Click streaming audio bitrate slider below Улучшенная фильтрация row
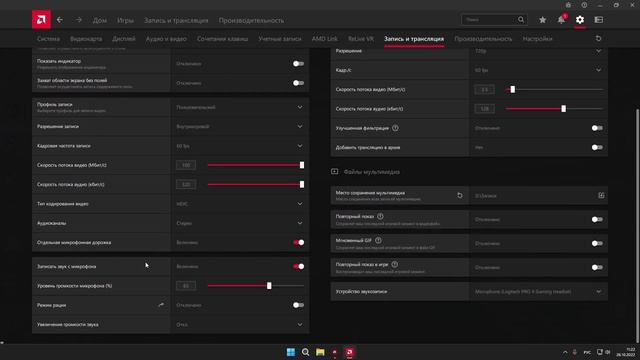The image size is (640, 360). pos(554,109)
